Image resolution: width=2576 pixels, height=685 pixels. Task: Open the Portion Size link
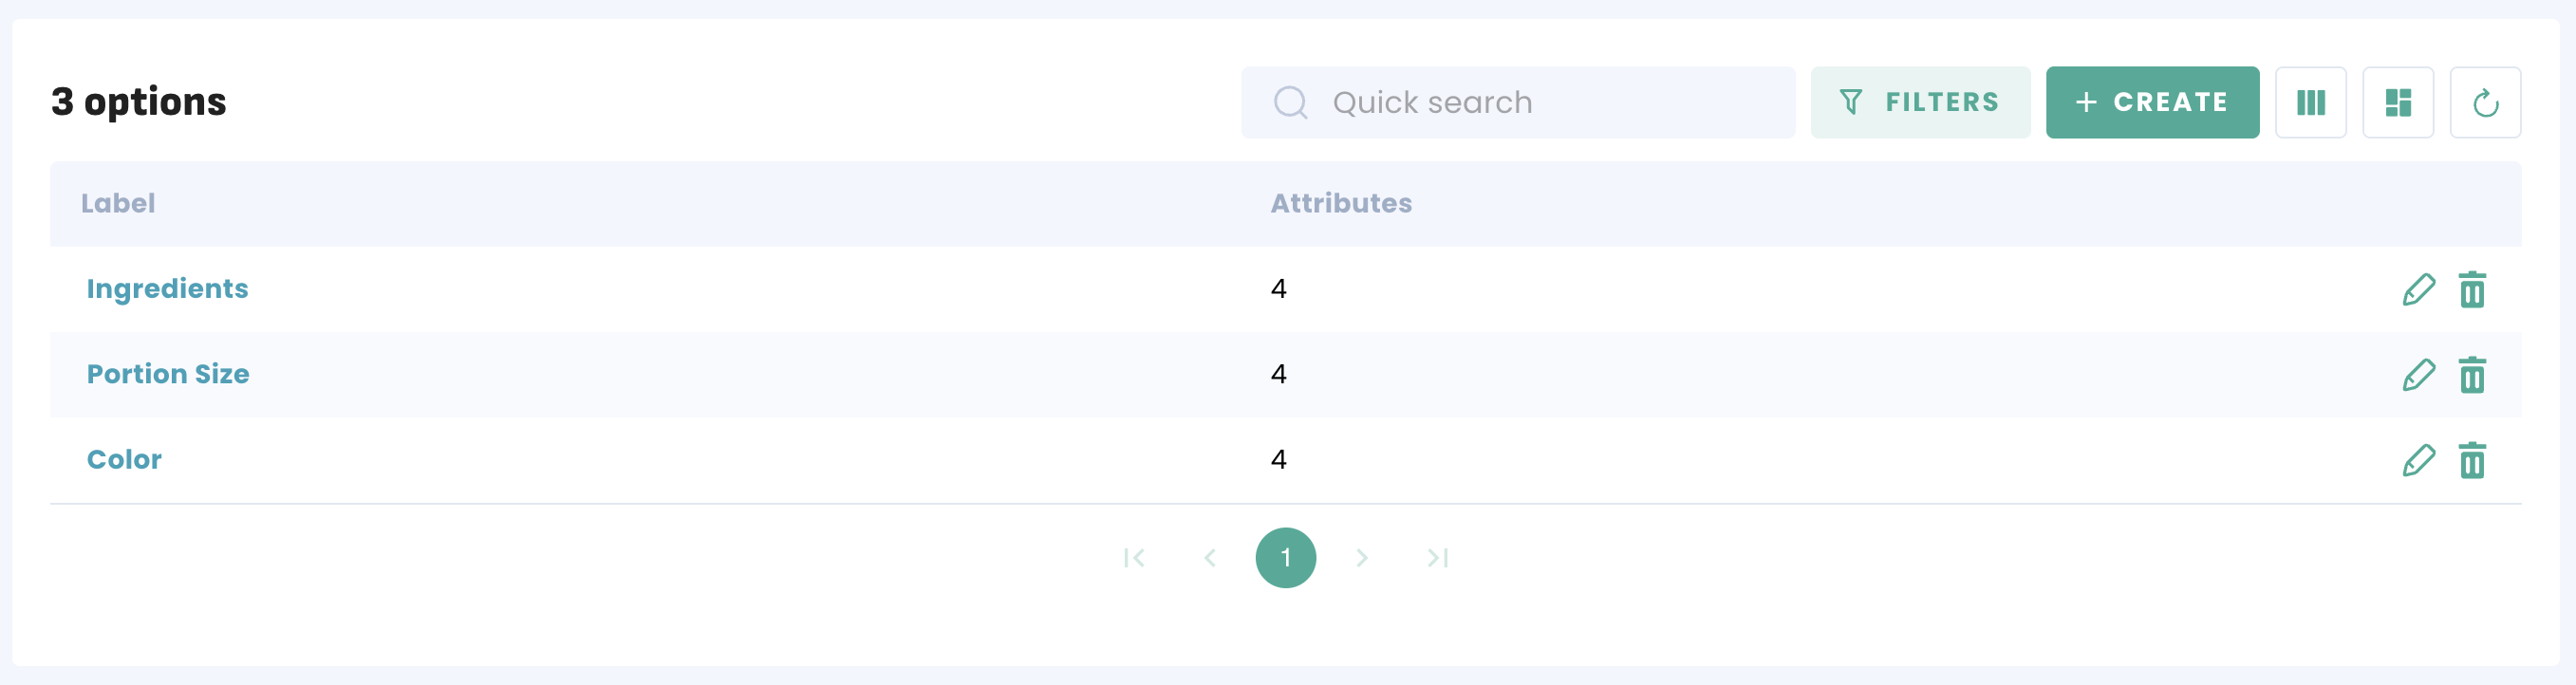point(168,374)
